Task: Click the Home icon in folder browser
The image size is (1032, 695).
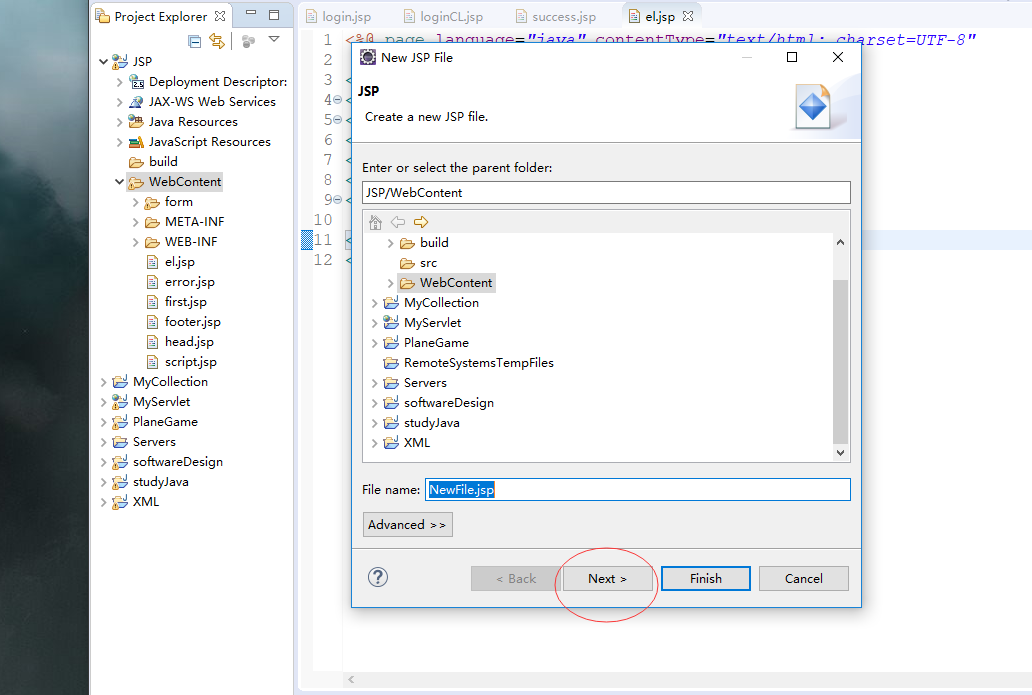Action: tap(375, 222)
